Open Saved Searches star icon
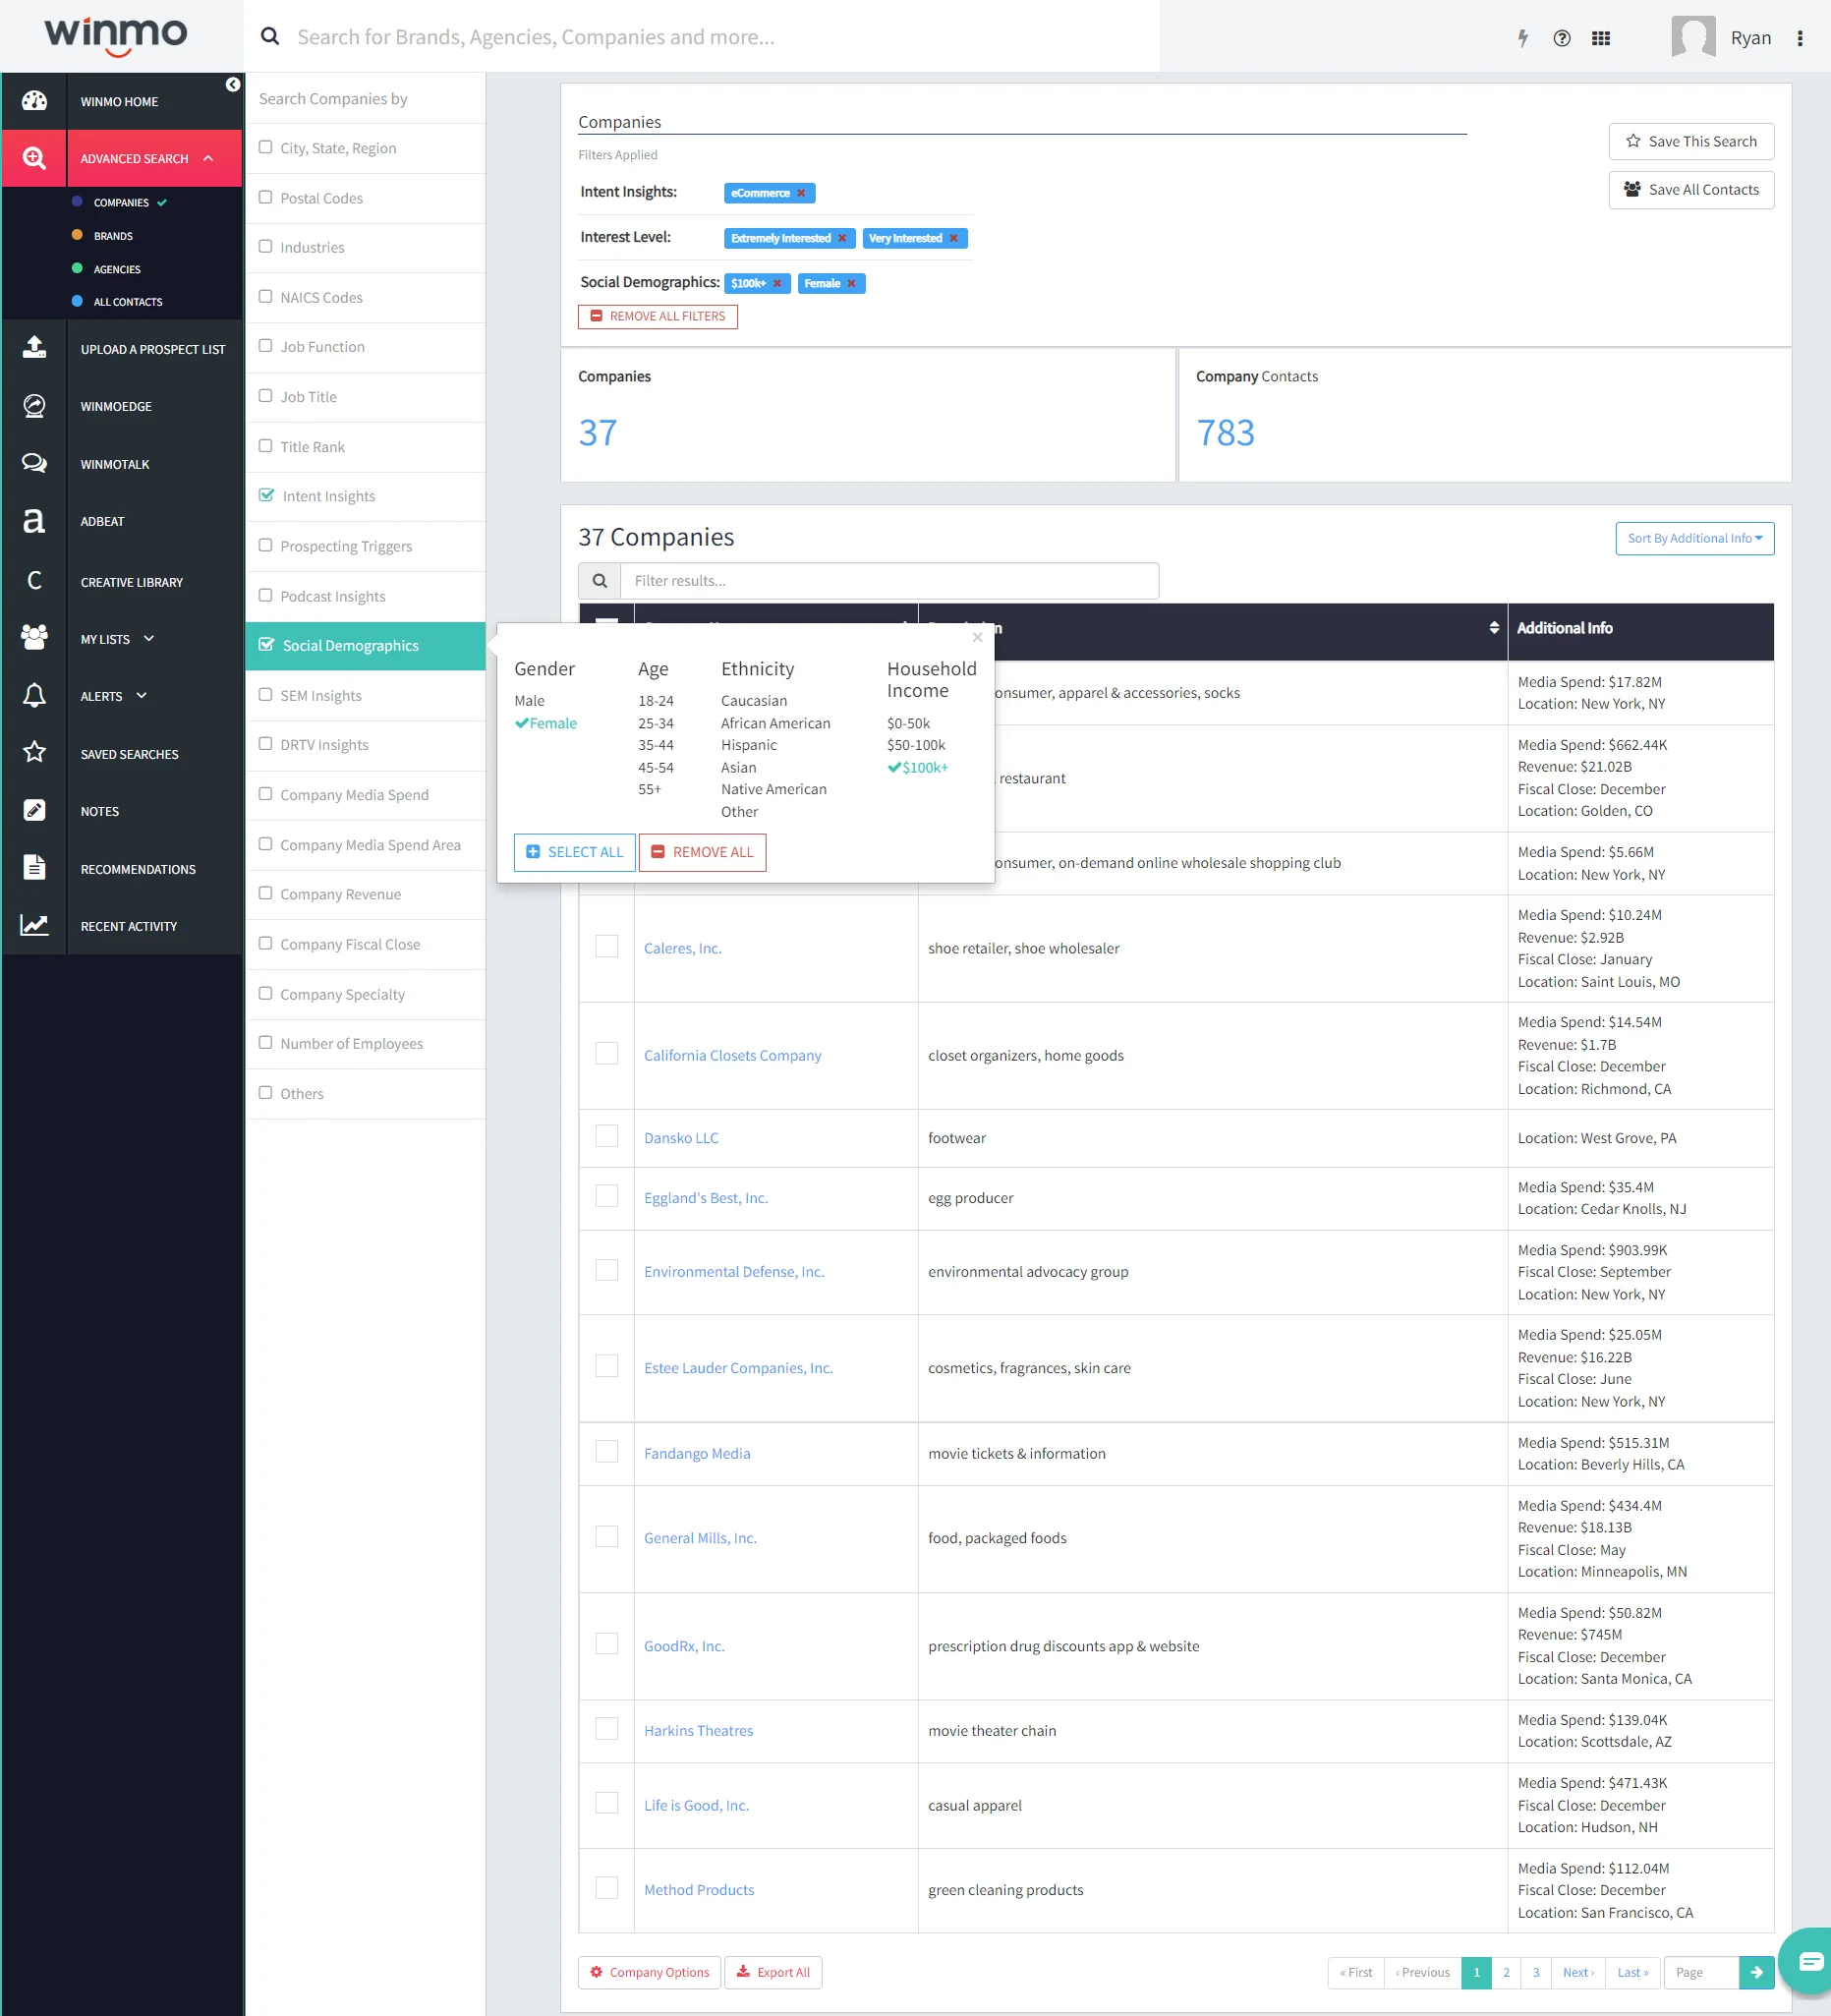The image size is (1831, 2016). tap(34, 753)
